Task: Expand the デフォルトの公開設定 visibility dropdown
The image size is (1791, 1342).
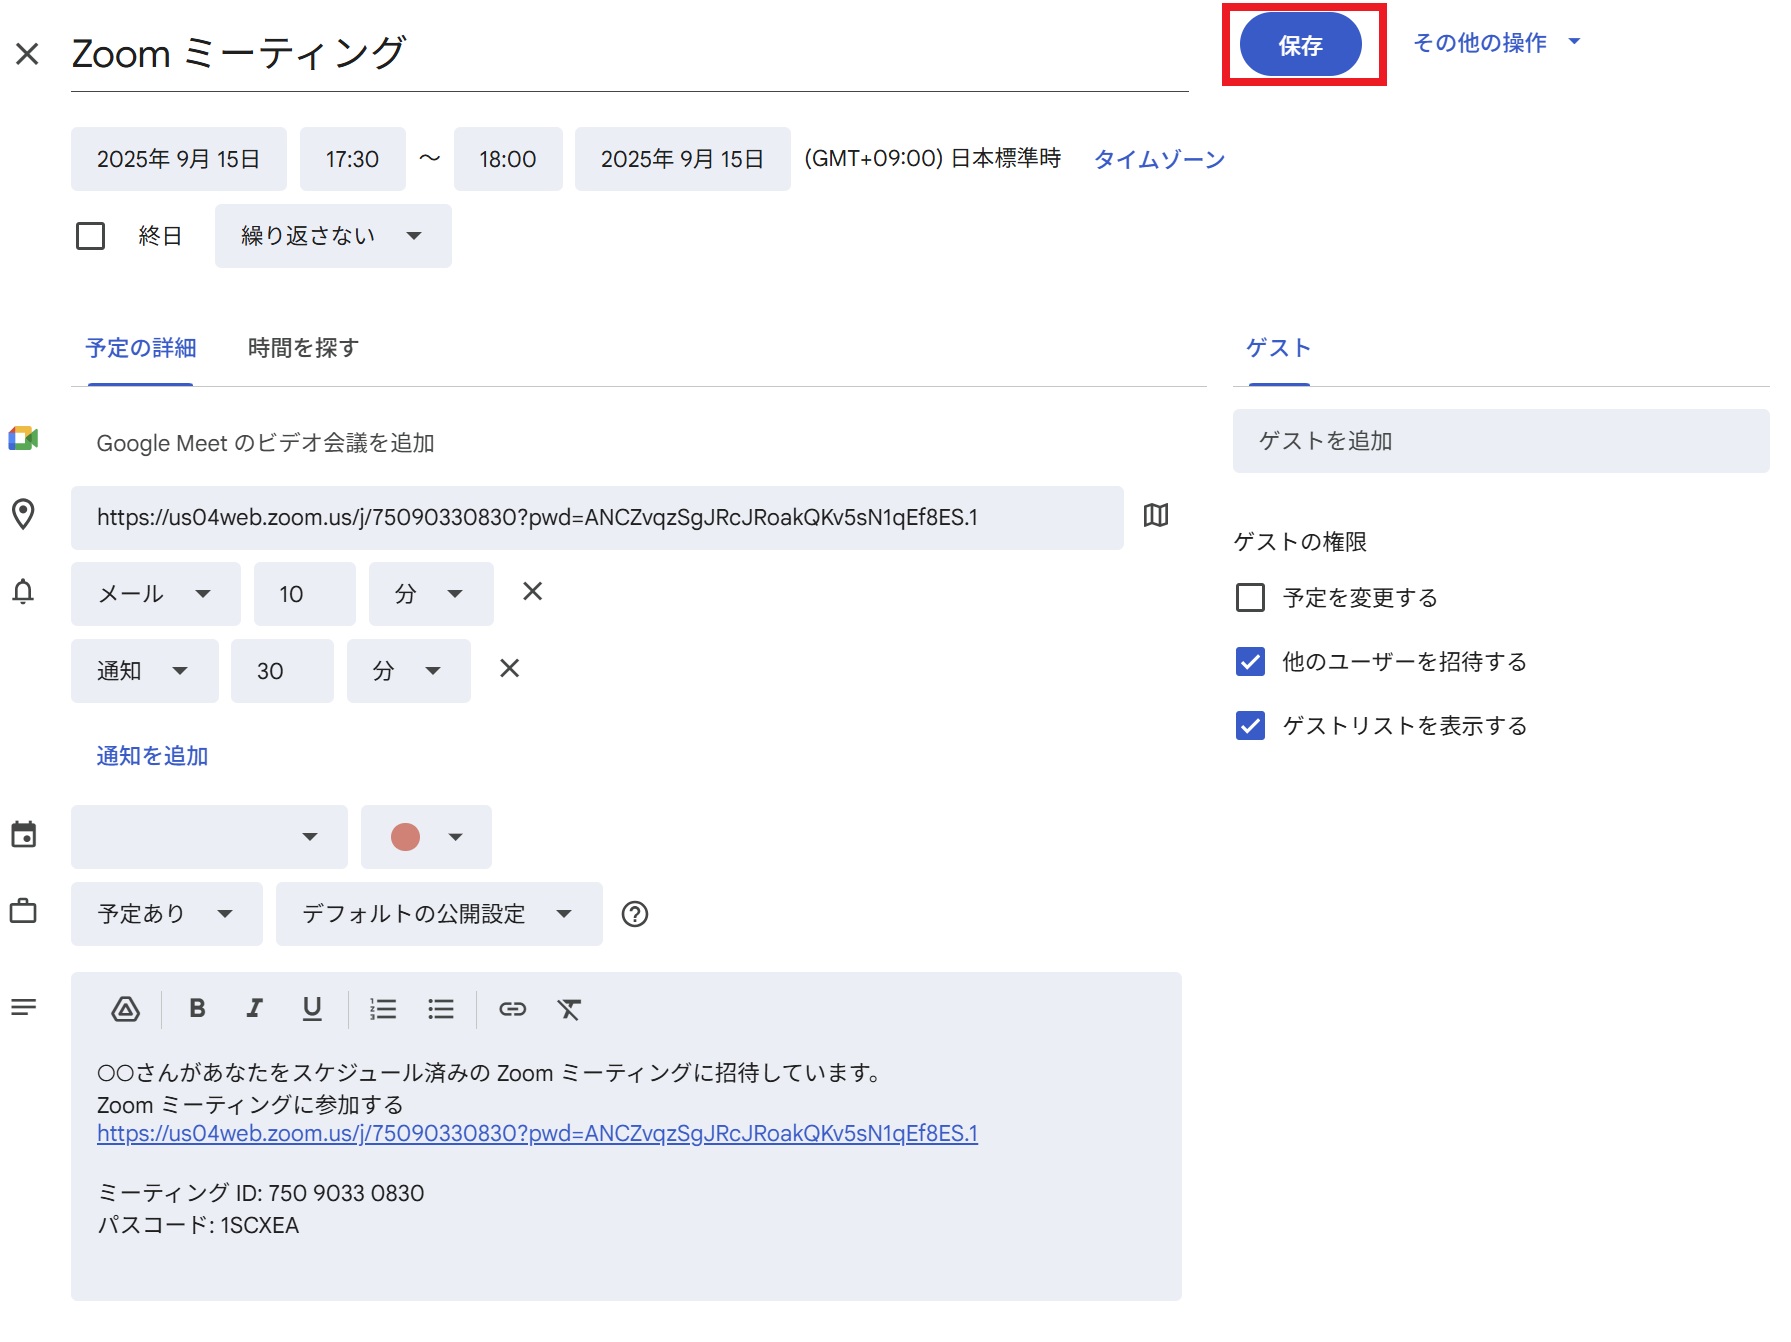Action: [x=438, y=914]
